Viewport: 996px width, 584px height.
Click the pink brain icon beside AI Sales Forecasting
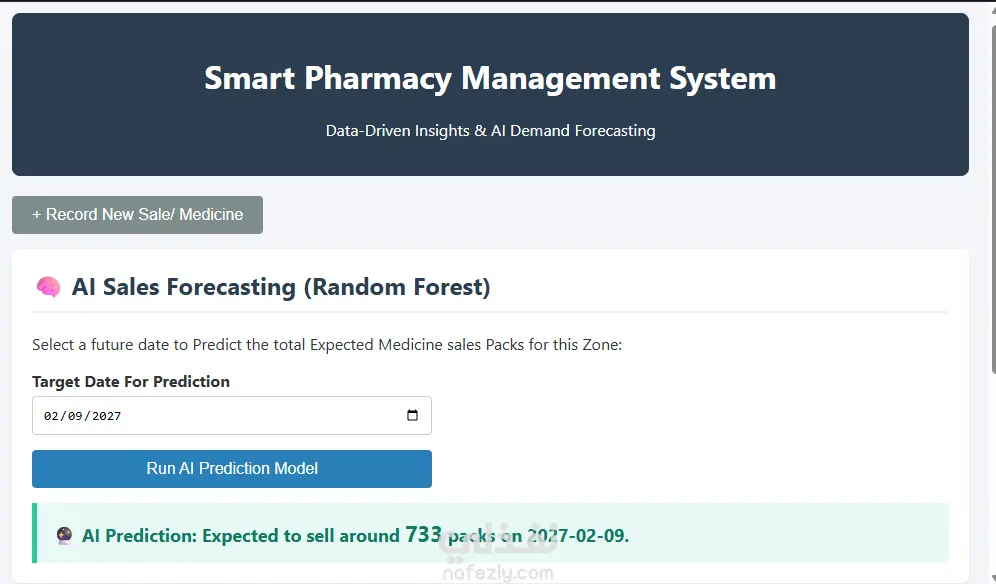[48, 287]
